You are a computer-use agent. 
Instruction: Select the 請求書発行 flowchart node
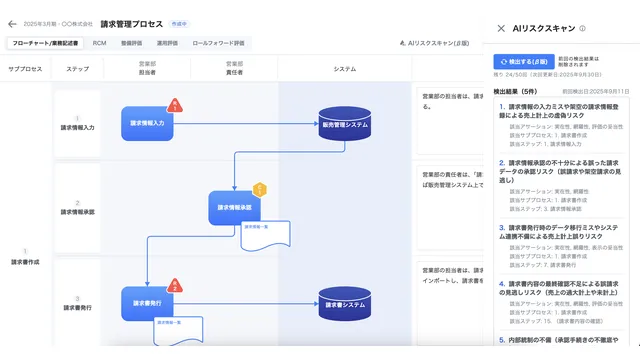coord(147,303)
